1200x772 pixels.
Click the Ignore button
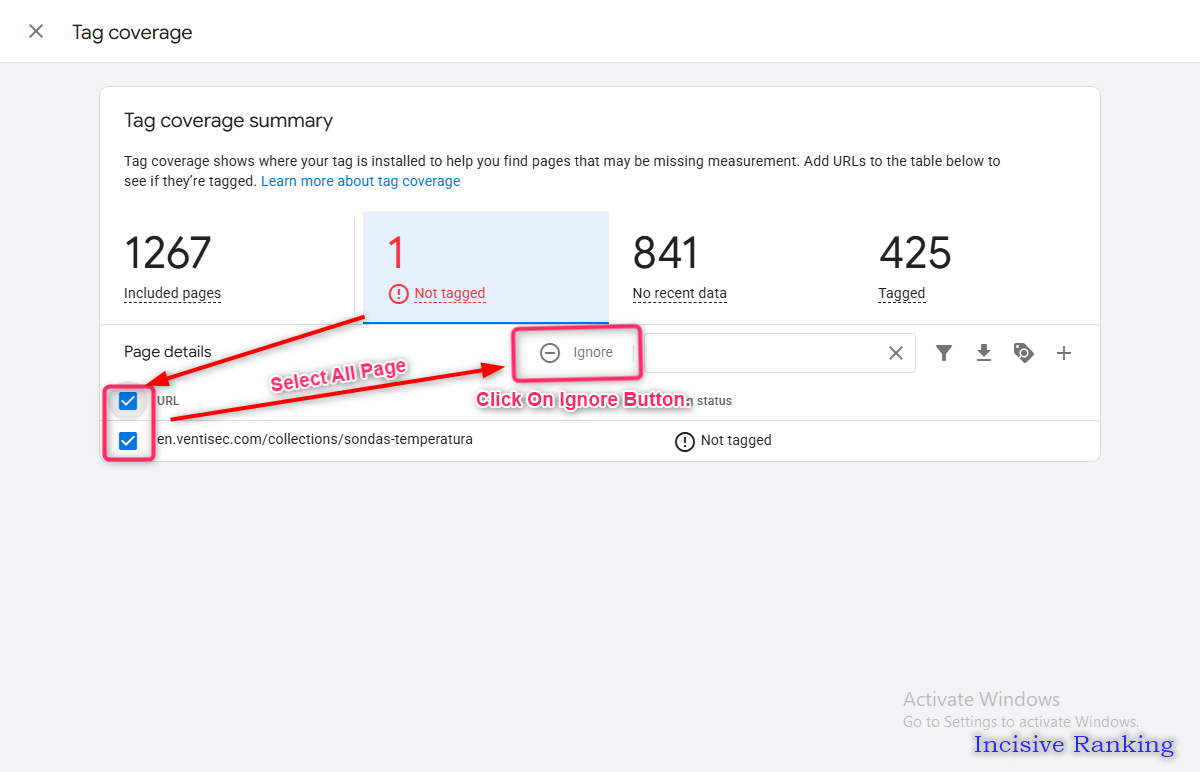coord(577,352)
